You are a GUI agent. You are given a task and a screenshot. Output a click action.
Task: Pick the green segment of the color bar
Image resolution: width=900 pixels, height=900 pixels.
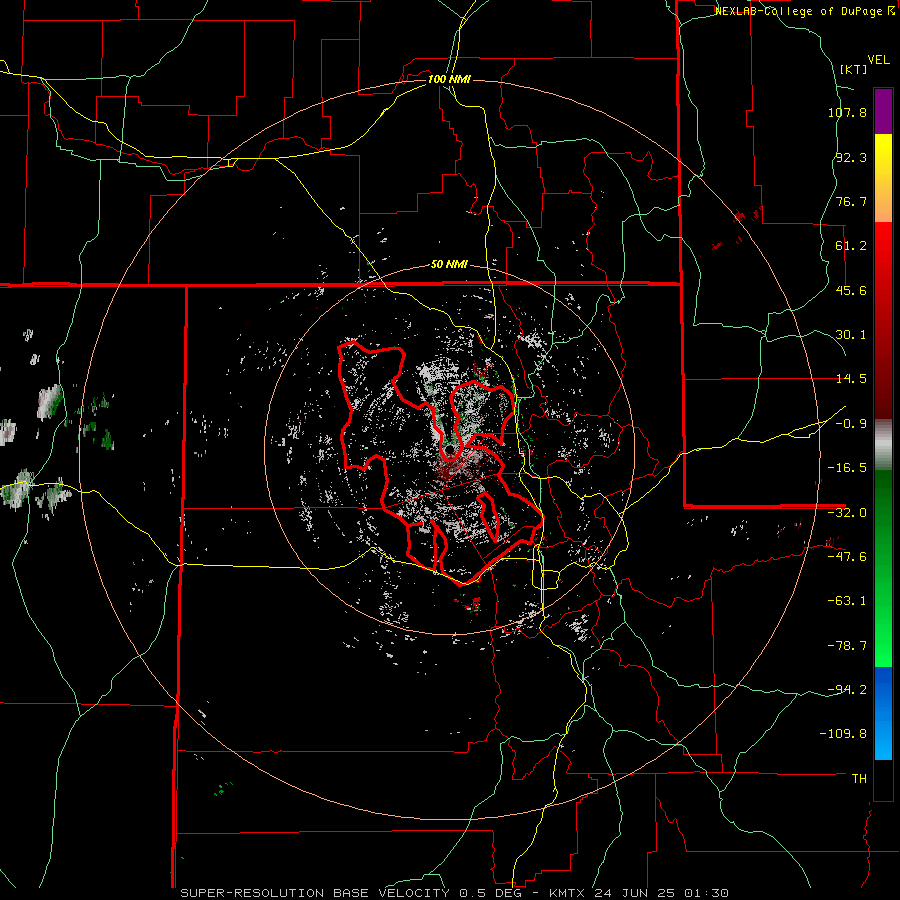click(883, 568)
